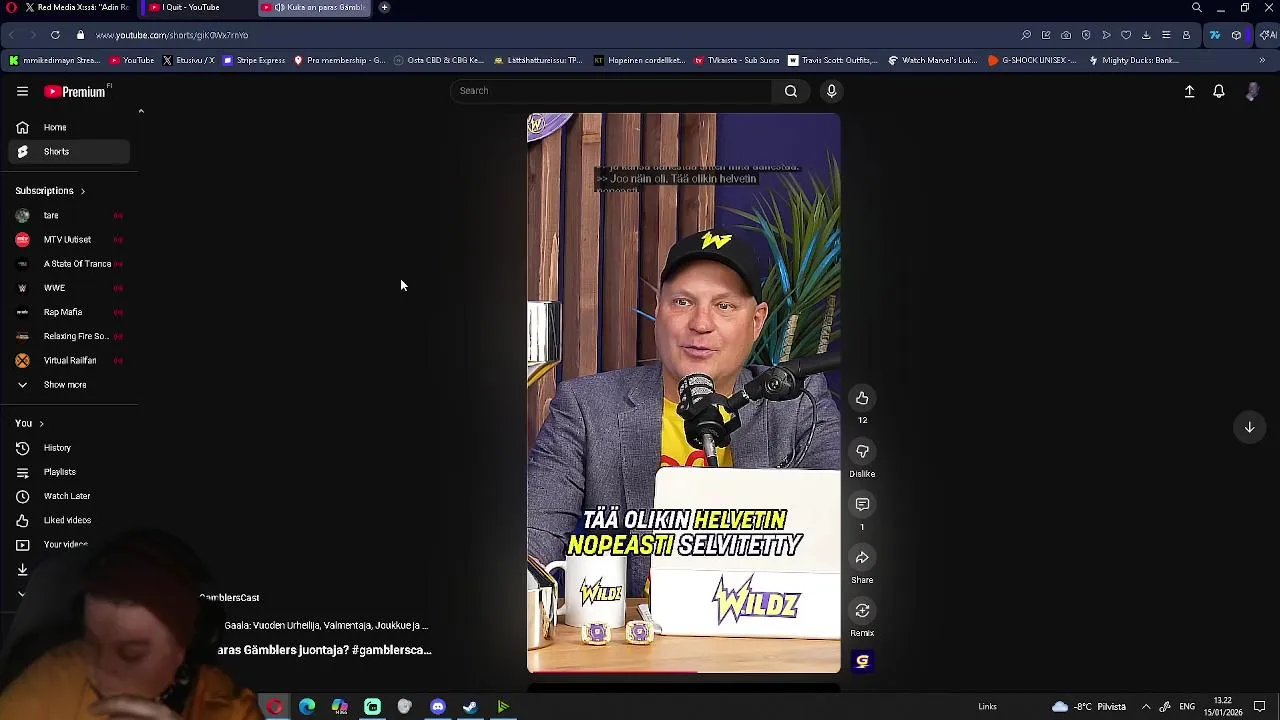
Task: Start voice search with microphone
Action: coord(831,91)
